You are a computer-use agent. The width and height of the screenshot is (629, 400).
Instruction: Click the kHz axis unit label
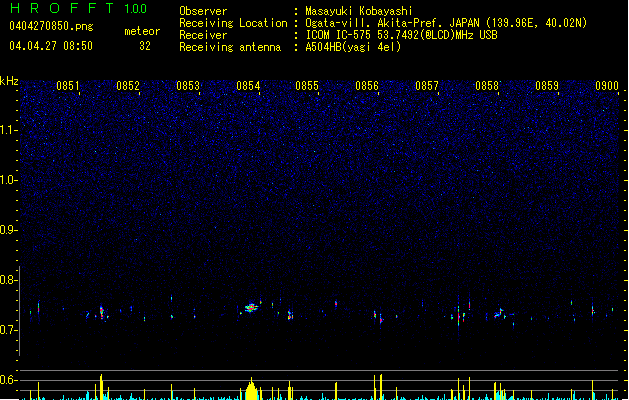(x=9, y=81)
